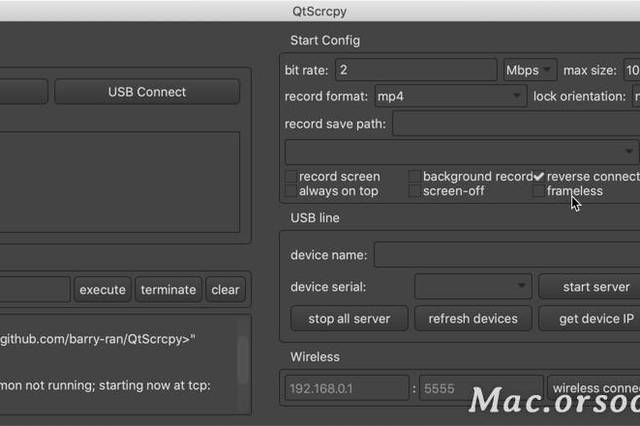Toggle the screen-off checkbox
Screen dimensions: 640x426
[x=415, y=191]
